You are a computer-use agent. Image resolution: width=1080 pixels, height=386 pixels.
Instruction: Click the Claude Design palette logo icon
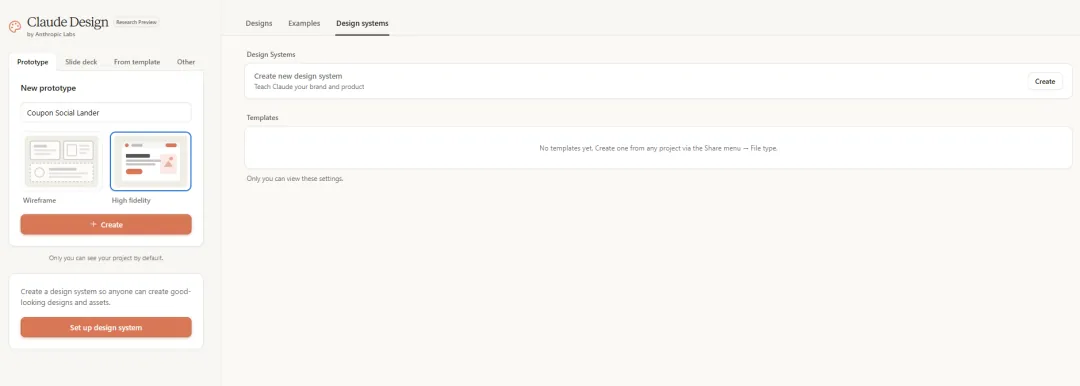click(x=14, y=27)
